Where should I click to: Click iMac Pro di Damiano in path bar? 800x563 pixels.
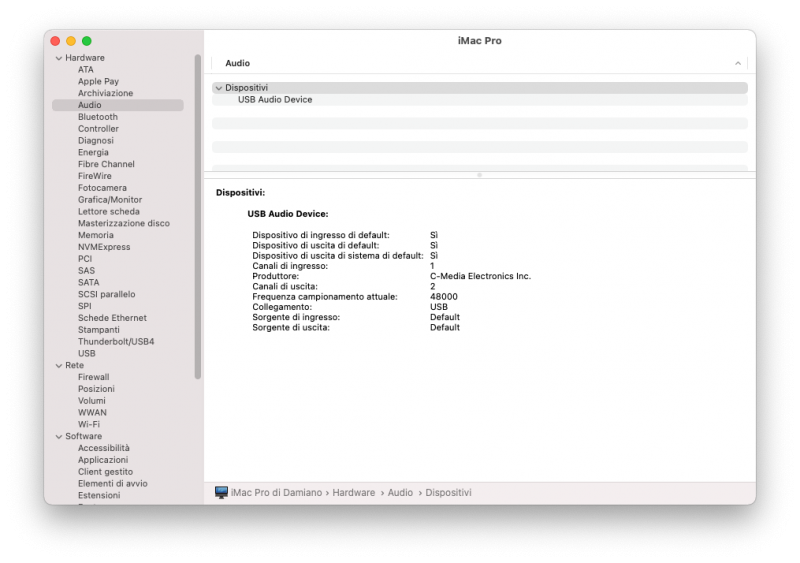[x=276, y=493]
